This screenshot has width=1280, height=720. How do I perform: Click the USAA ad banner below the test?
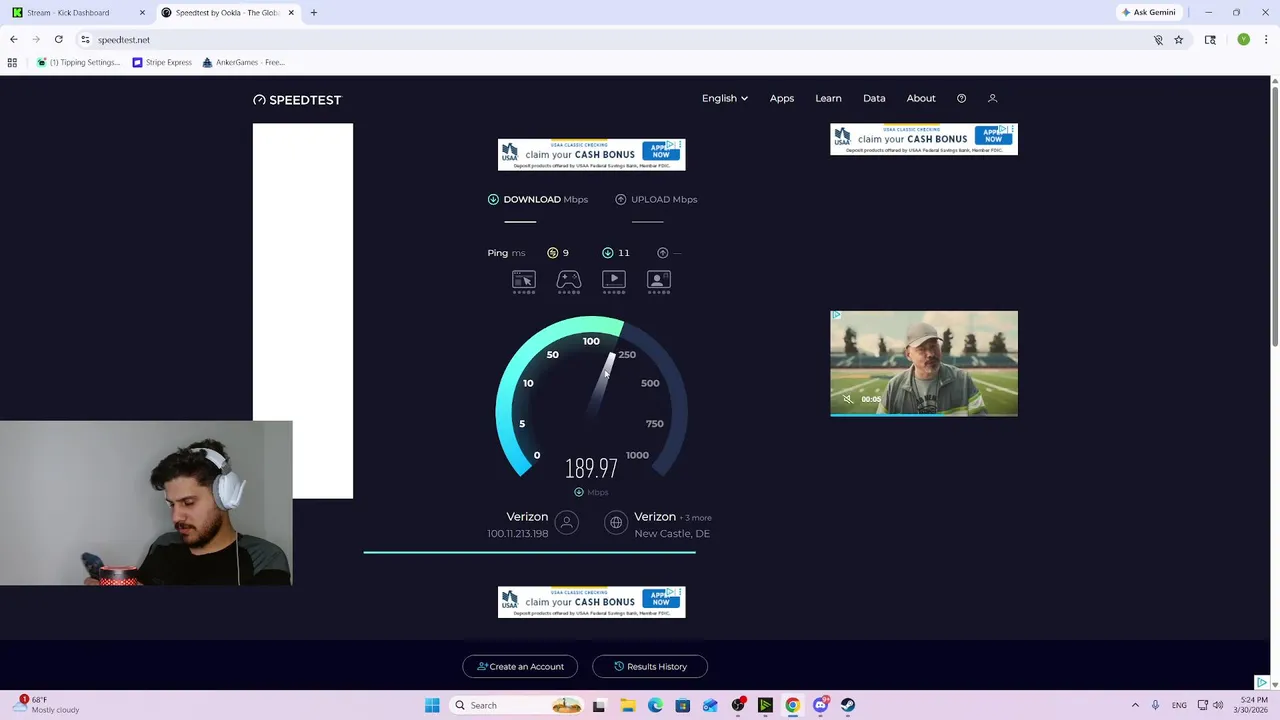[x=592, y=602]
